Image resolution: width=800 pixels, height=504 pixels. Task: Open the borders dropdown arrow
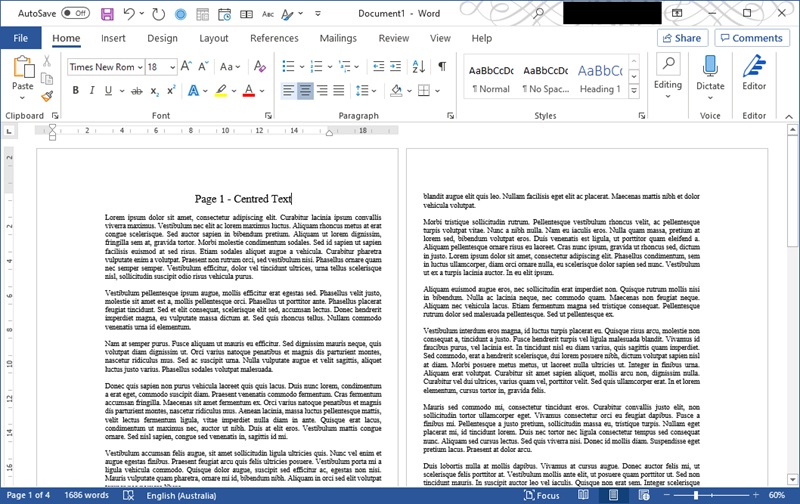tap(437, 91)
